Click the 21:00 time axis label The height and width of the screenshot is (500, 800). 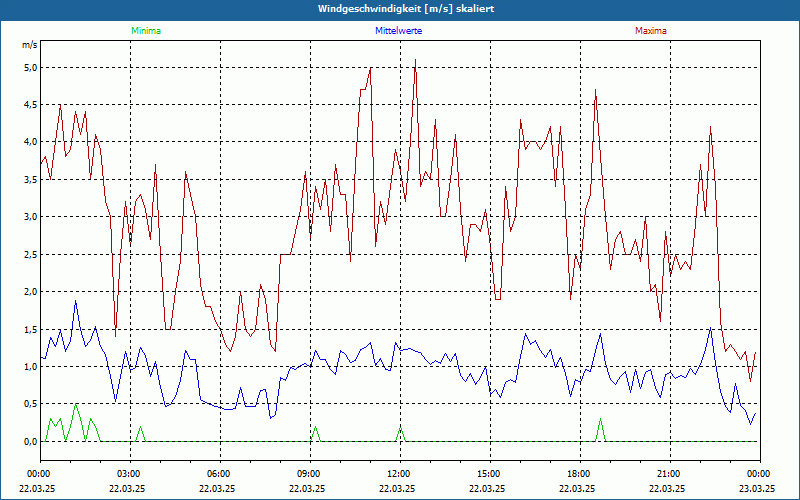[x=670, y=474]
